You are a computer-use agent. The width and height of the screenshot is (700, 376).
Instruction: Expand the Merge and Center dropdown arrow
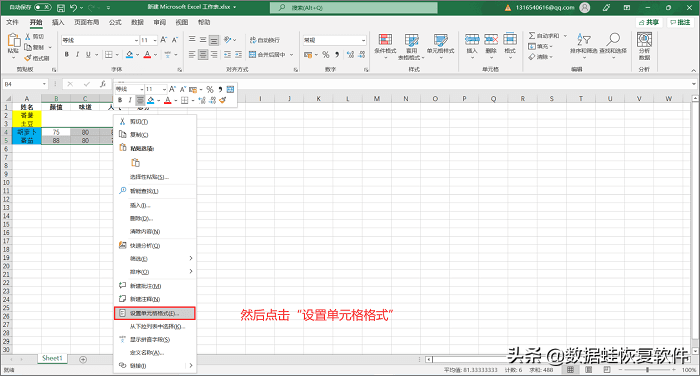click(292, 54)
